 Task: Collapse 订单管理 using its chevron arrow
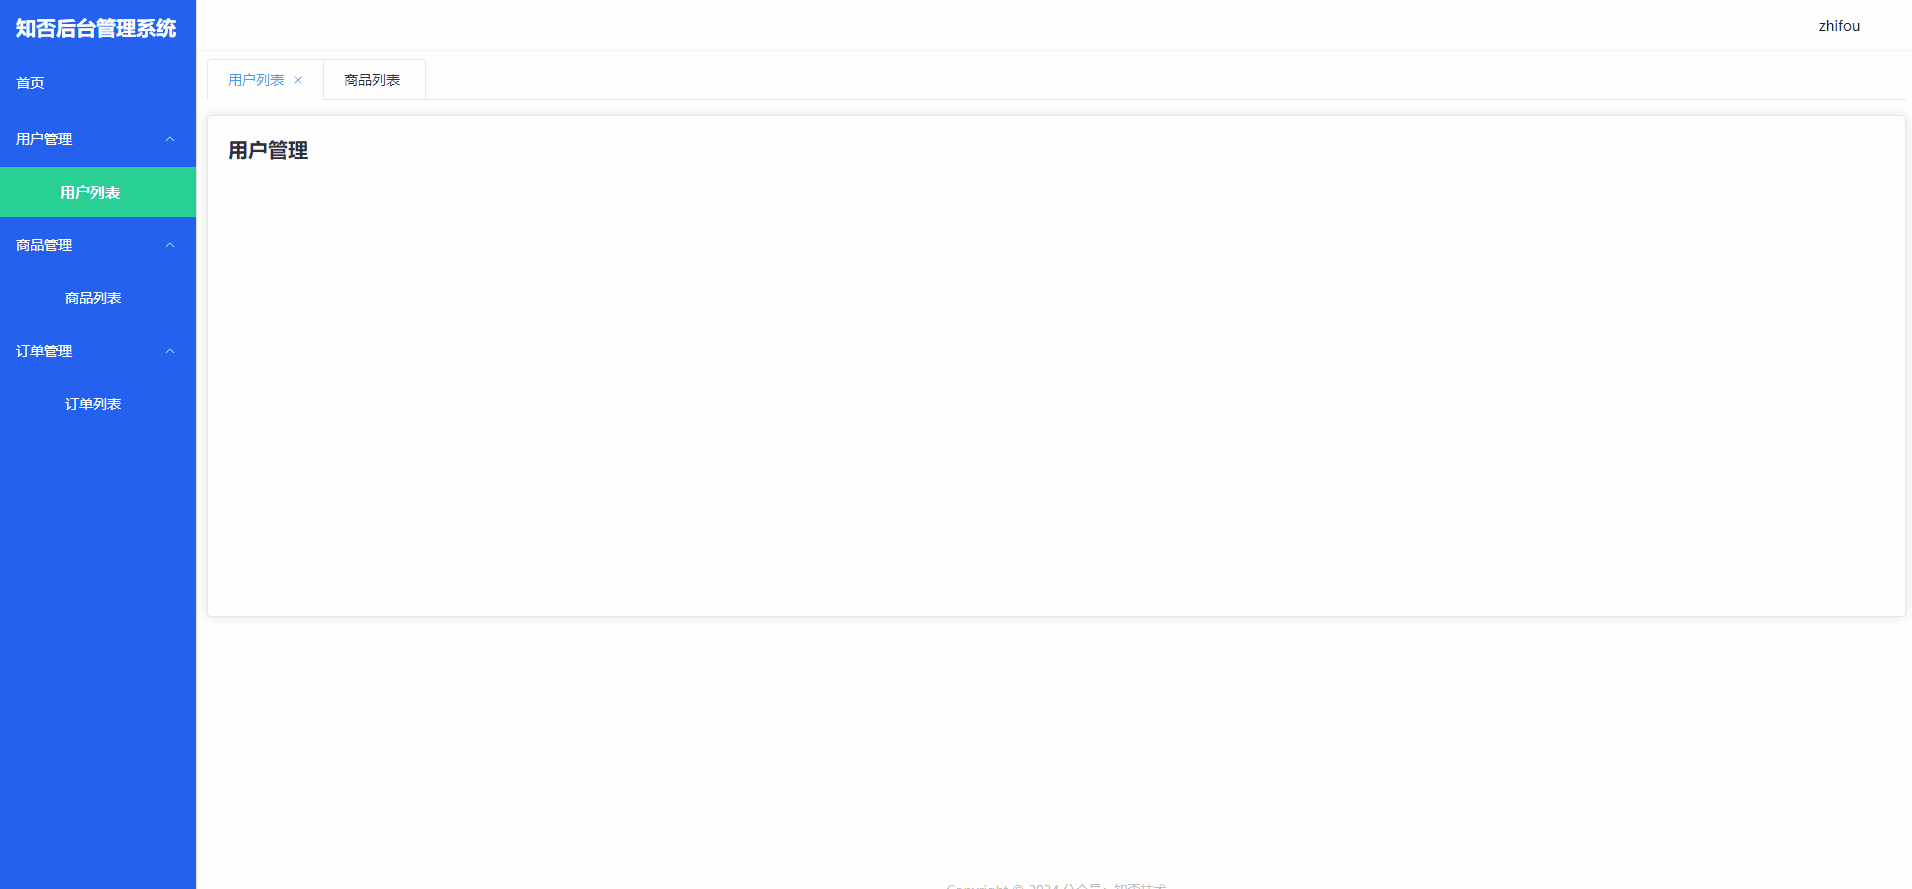(170, 351)
